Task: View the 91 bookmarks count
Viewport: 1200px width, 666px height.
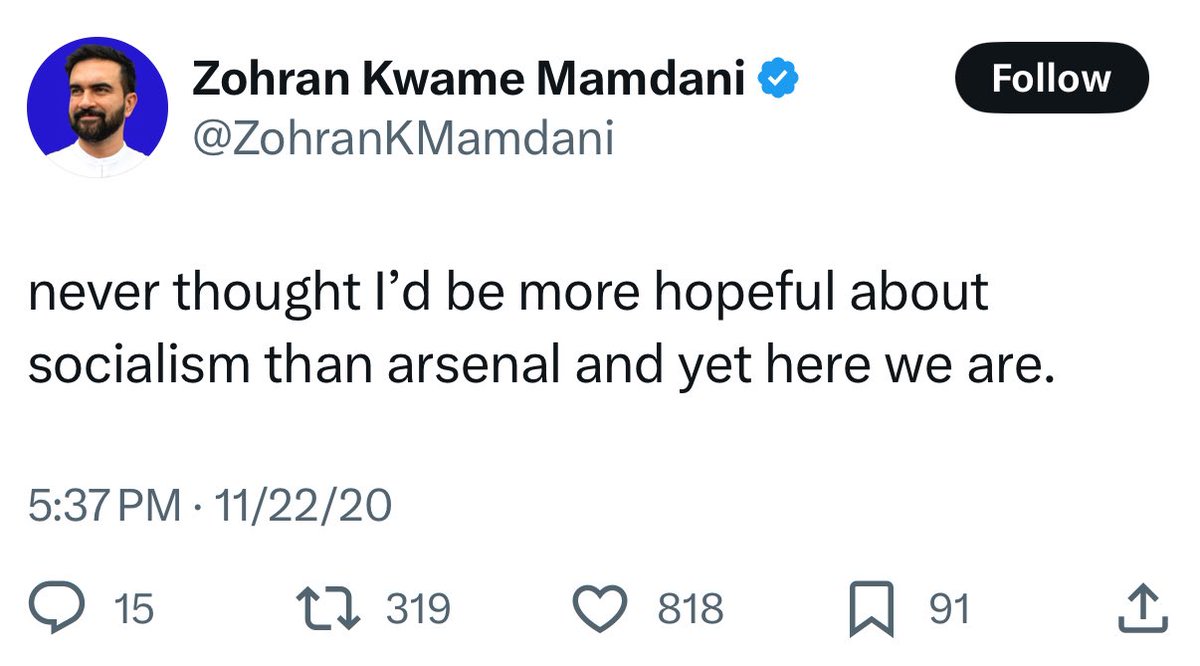Action: point(949,609)
